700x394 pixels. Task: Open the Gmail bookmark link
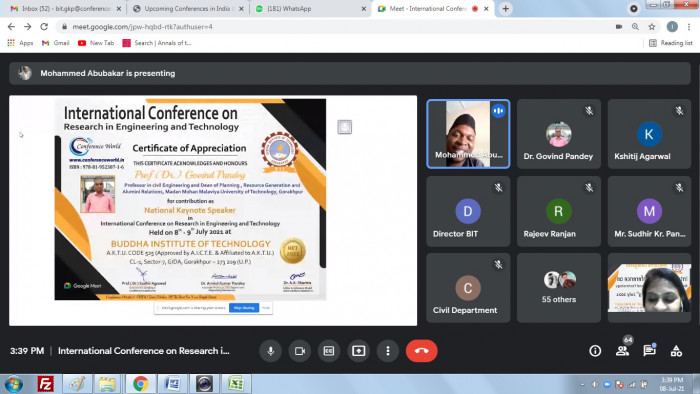pos(56,43)
